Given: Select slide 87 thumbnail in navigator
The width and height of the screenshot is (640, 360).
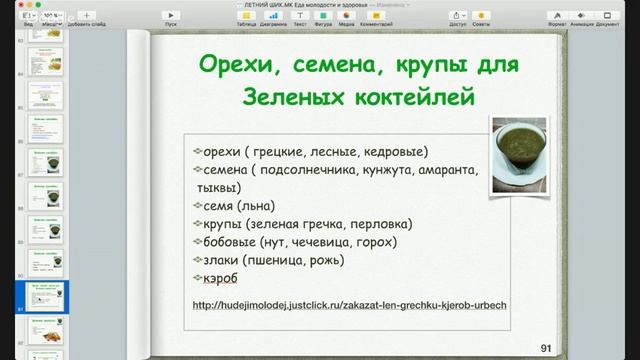Looking at the screenshot, I should pos(46,162).
